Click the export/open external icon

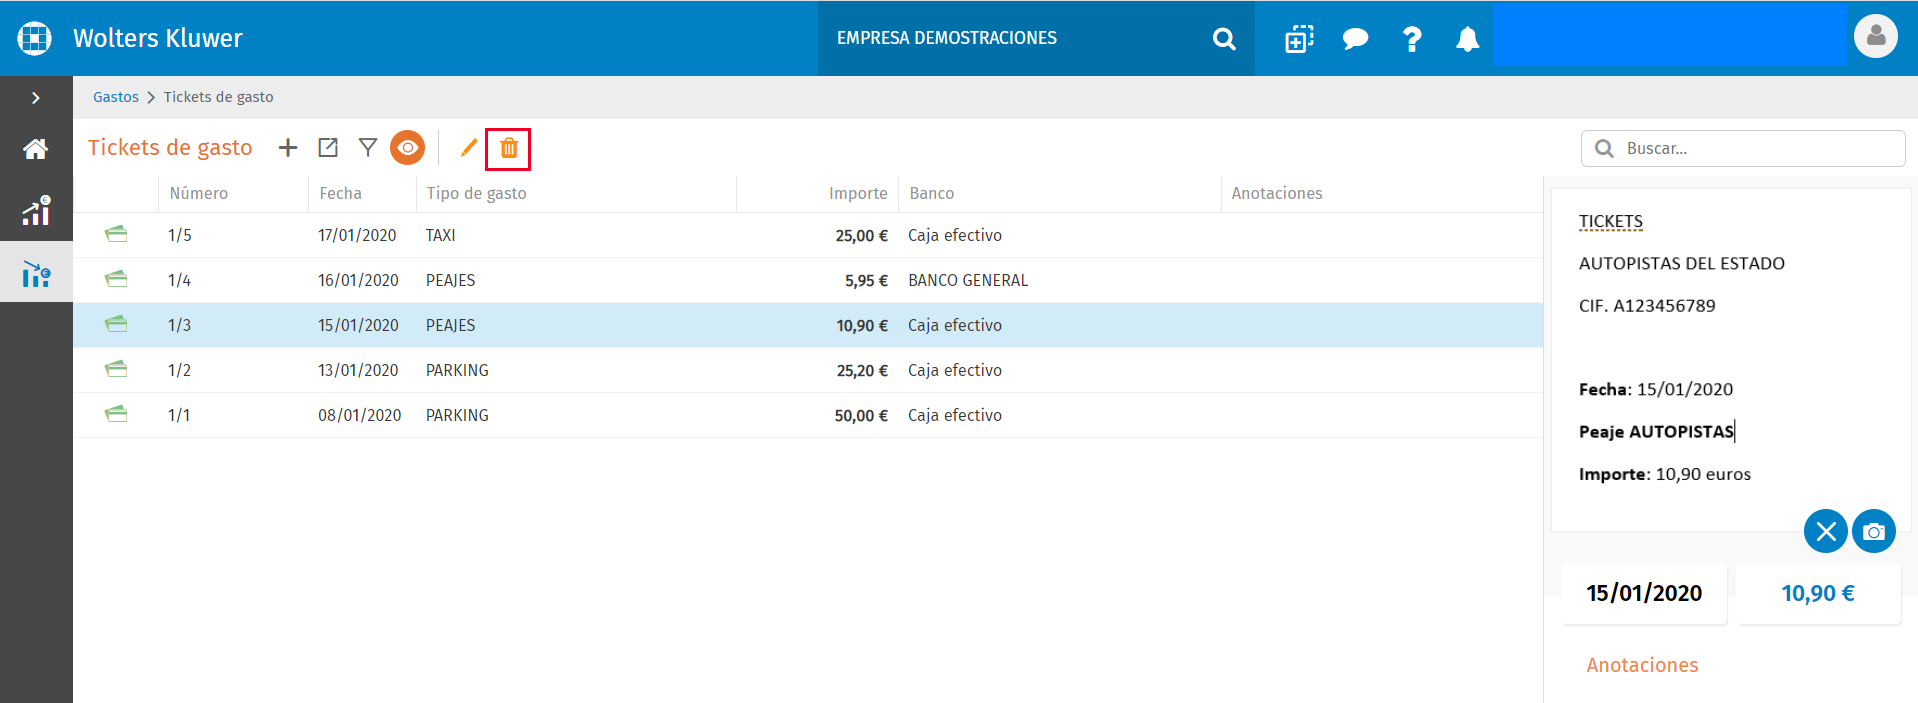(x=328, y=148)
